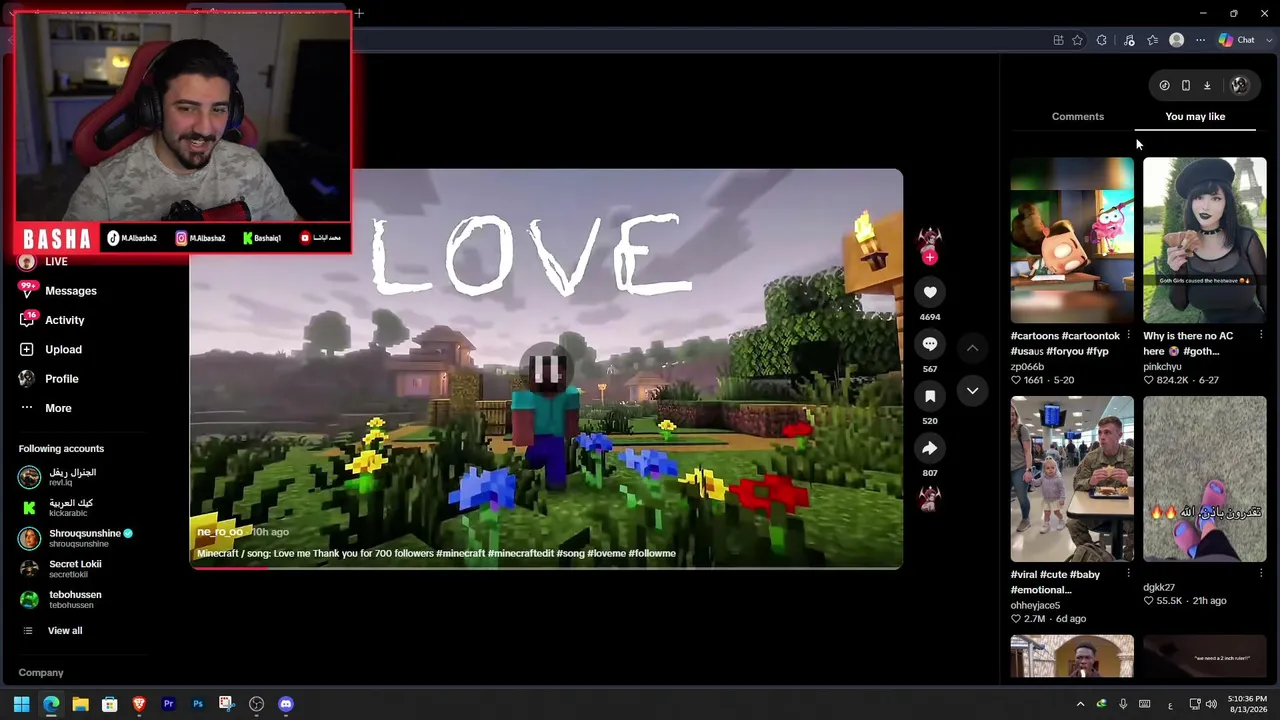
Task: Open Messages in the sidebar
Action: (x=71, y=291)
